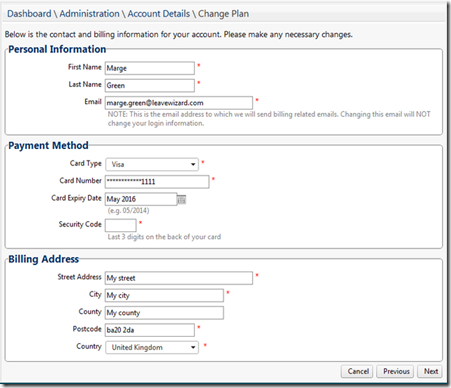Click the Country label
Viewport: 451px width, 388px height.
[x=89, y=346]
